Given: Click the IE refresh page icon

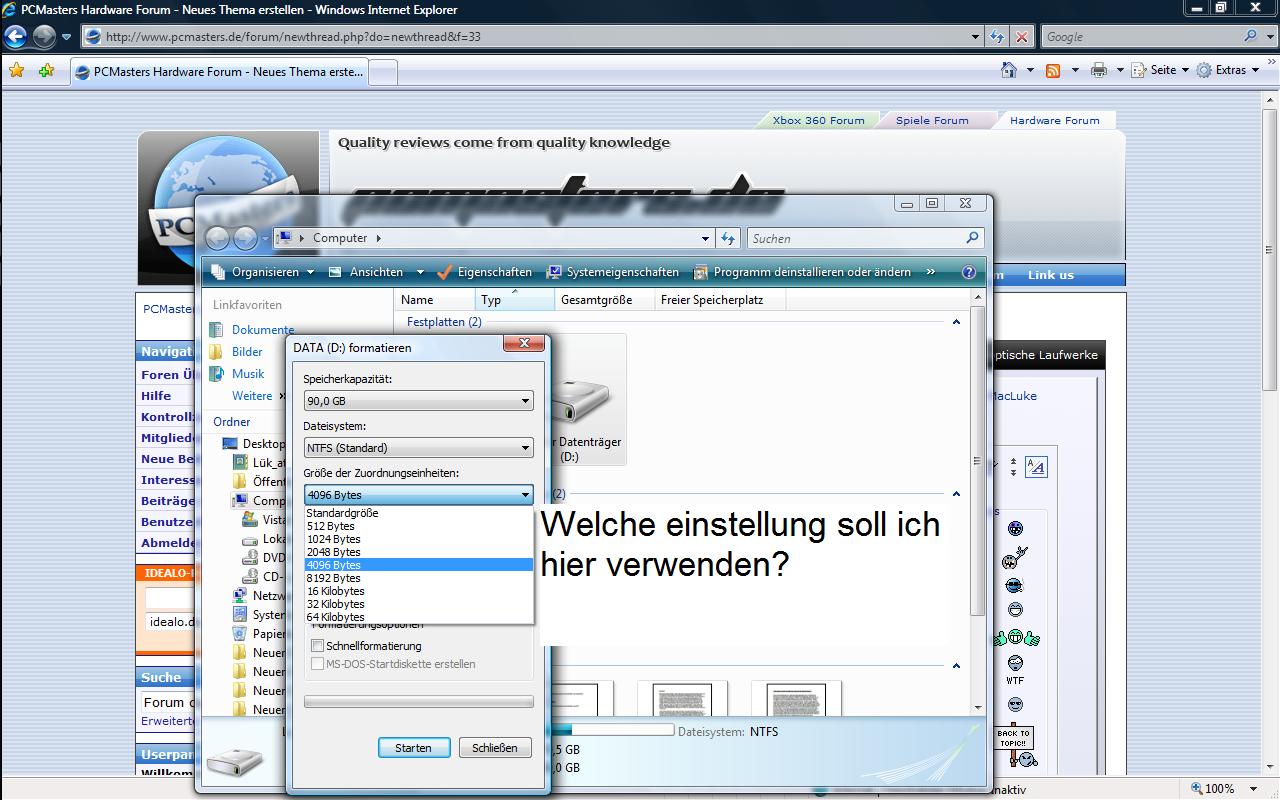Looking at the screenshot, I should (x=997, y=37).
